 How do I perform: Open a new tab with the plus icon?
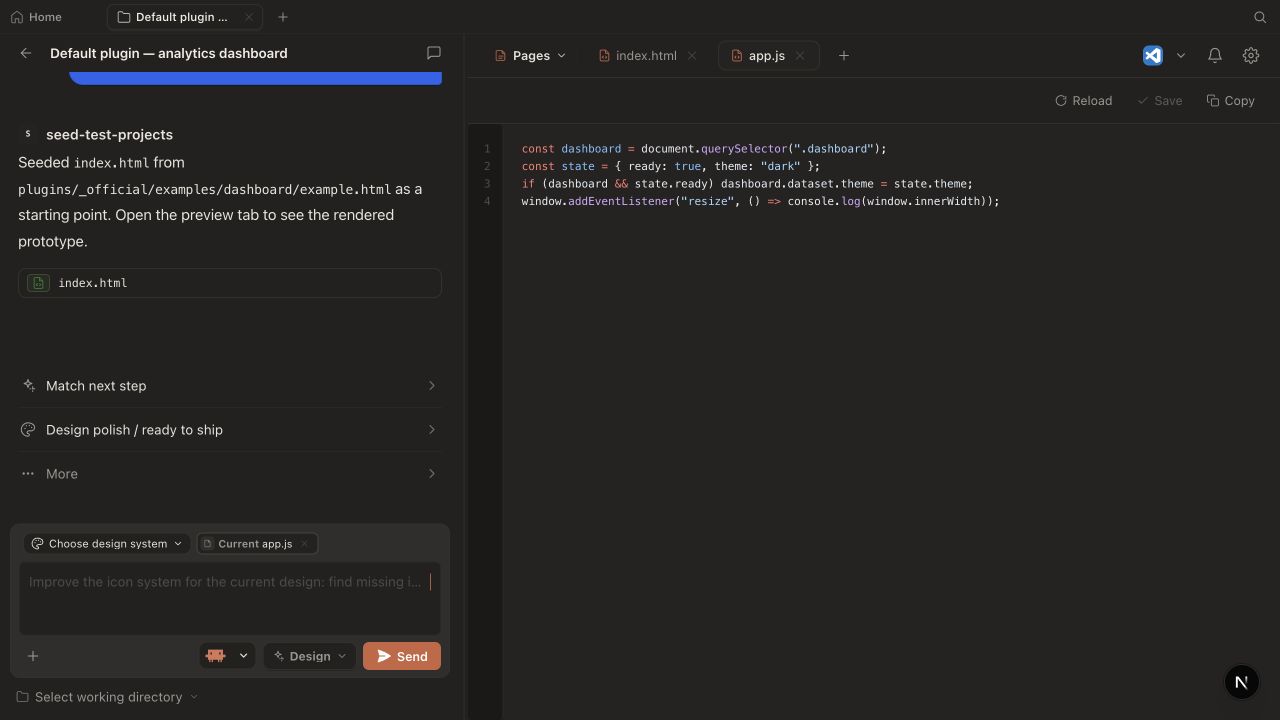click(x=283, y=17)
